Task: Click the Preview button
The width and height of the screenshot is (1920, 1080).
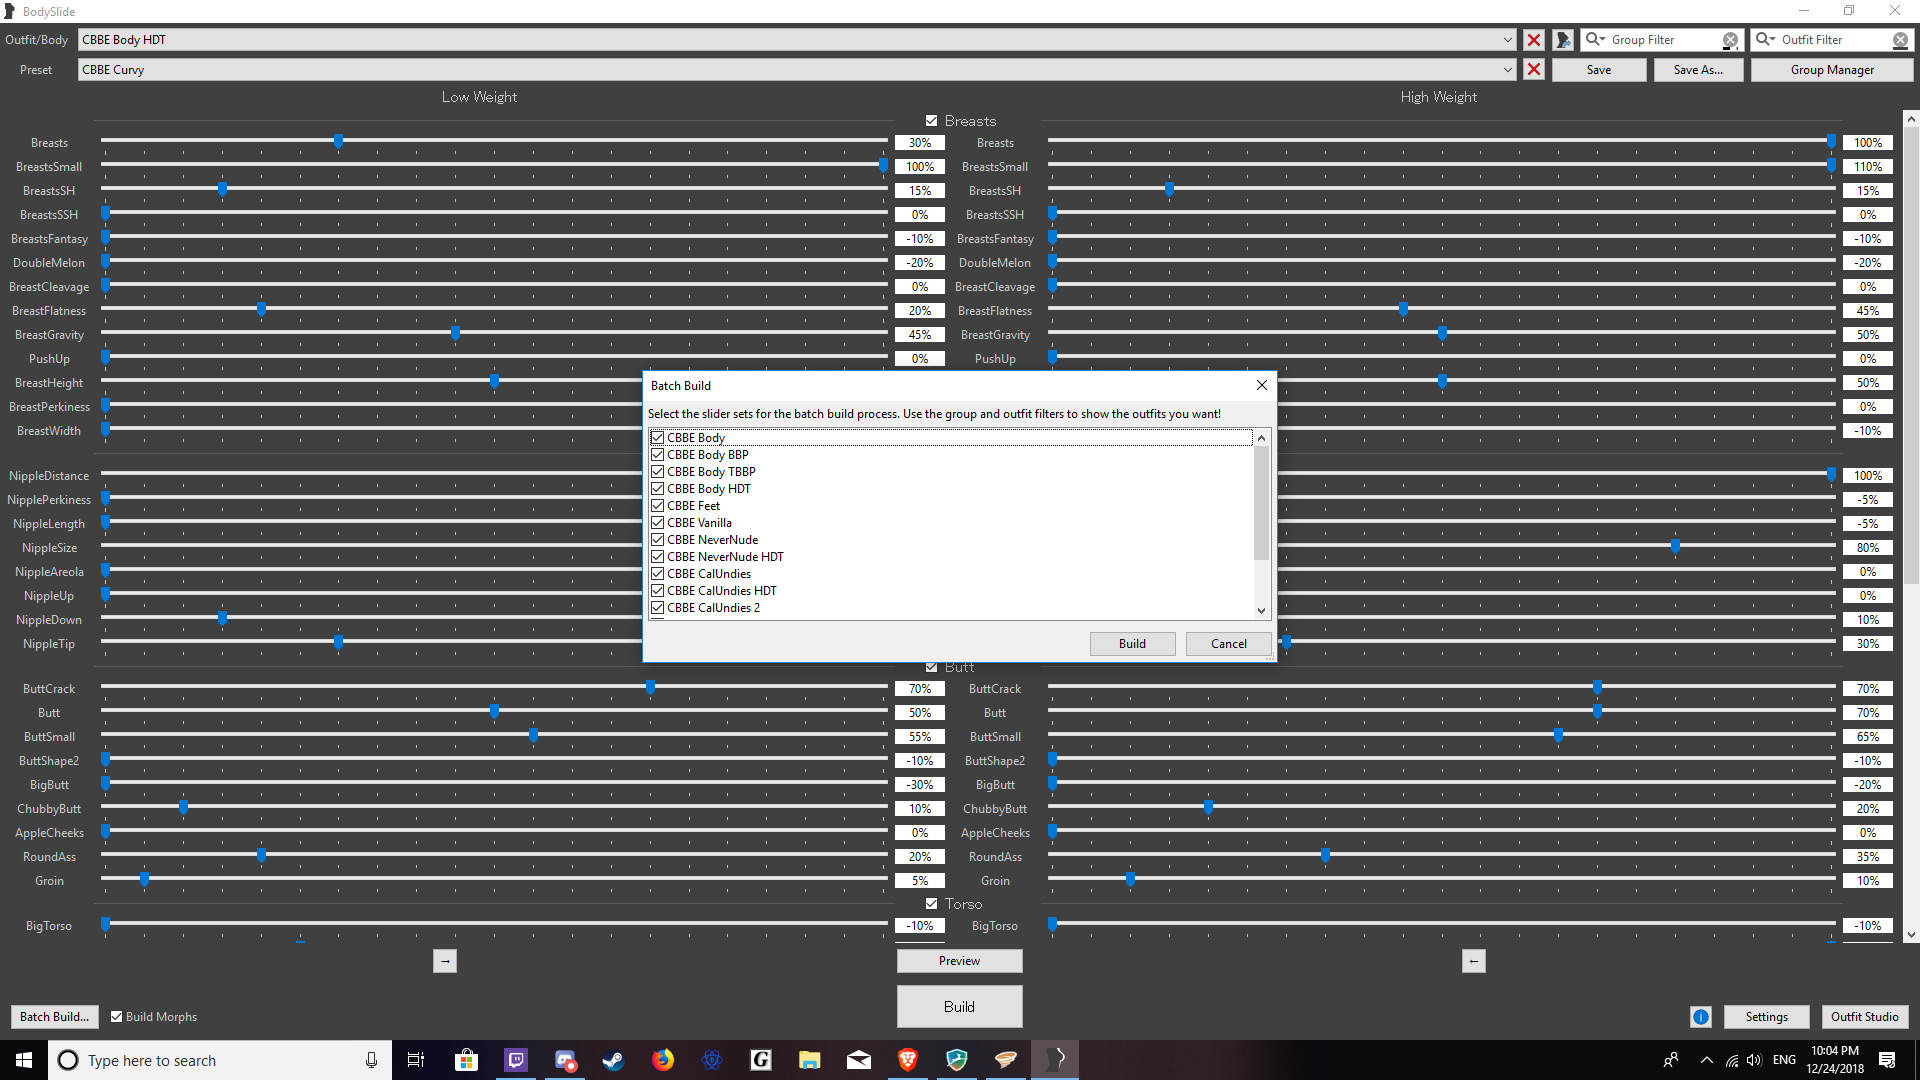Action: (x=959, y=961)
